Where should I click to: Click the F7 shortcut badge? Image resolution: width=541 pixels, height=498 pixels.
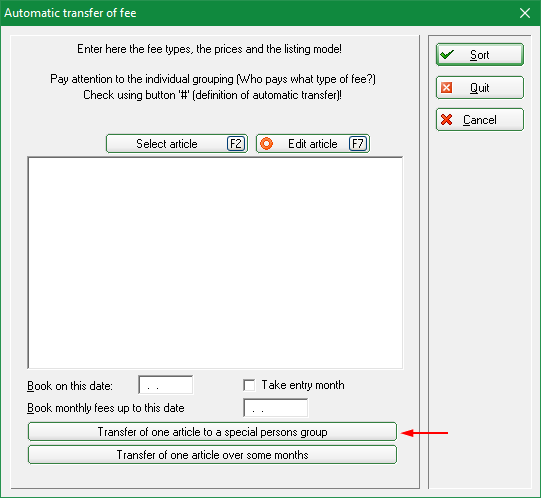[x=358, y=144]
